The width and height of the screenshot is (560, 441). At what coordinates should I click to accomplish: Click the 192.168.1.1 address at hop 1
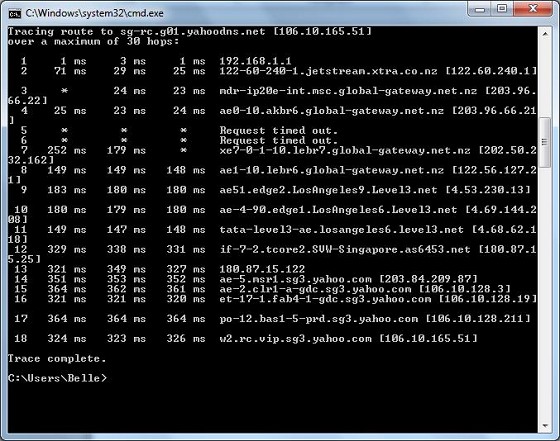pos(255,61)
